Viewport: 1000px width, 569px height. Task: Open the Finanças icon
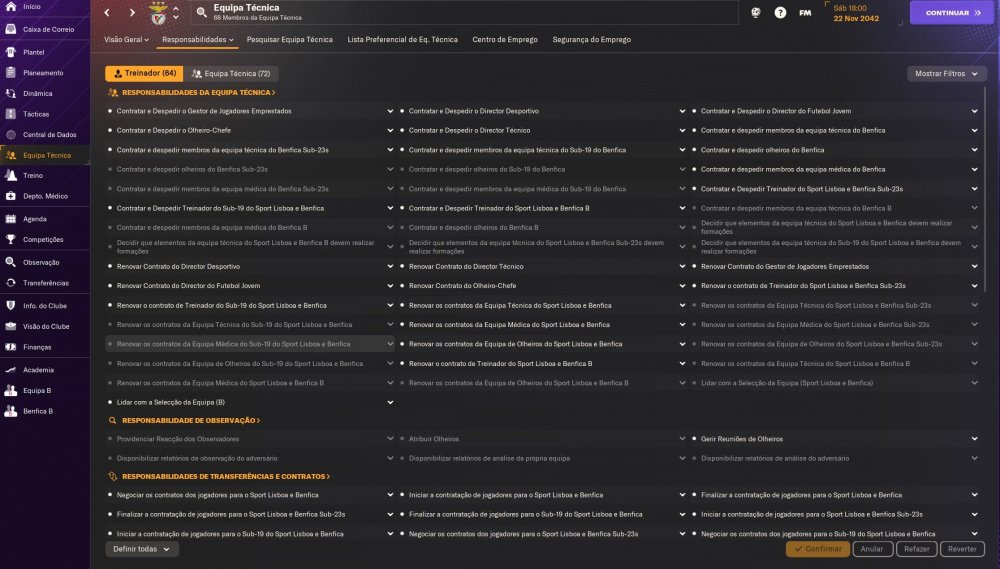11,347
